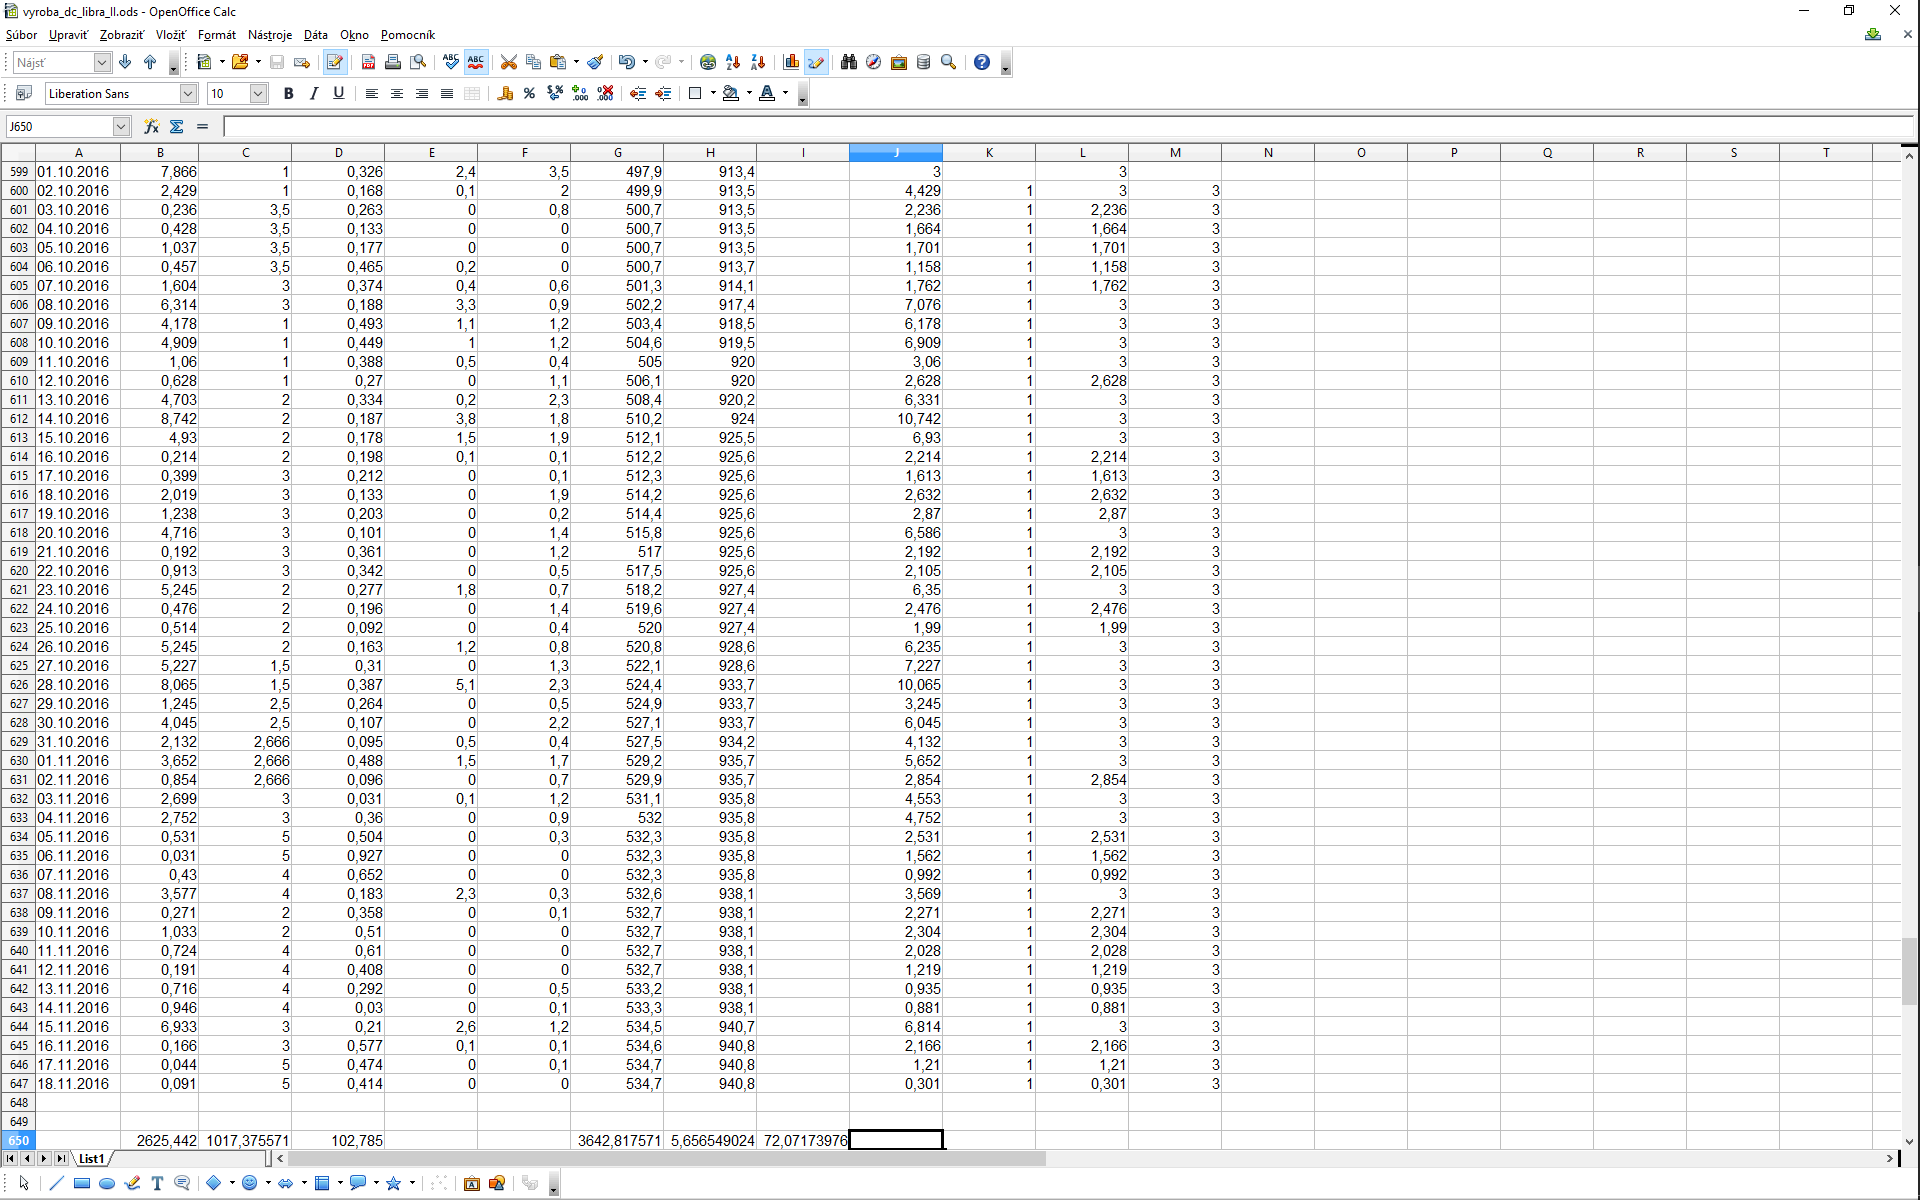The width and height of the screenshot is (1920, 1200).
Task: Open the Function Wizard icon
Action: (151, 126)
